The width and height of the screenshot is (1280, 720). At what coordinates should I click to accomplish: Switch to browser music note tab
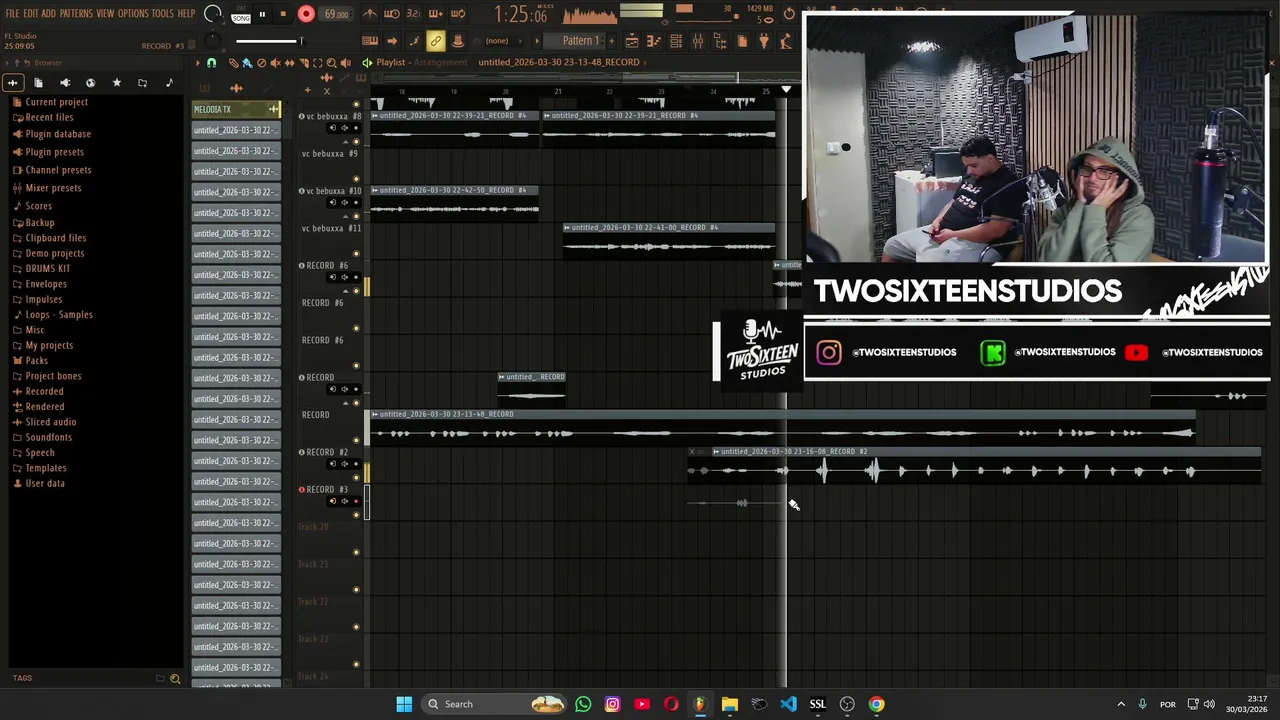168,83
